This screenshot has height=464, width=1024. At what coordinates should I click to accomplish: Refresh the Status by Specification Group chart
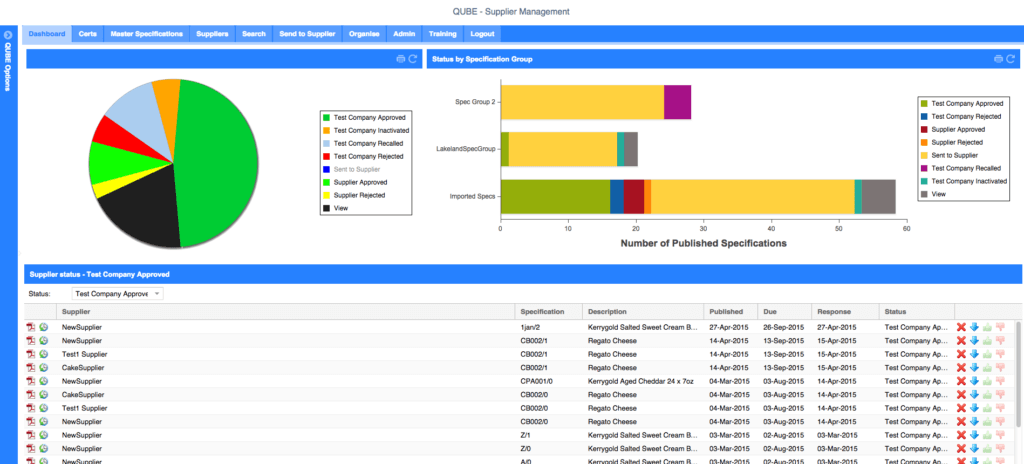[1010, 59]
